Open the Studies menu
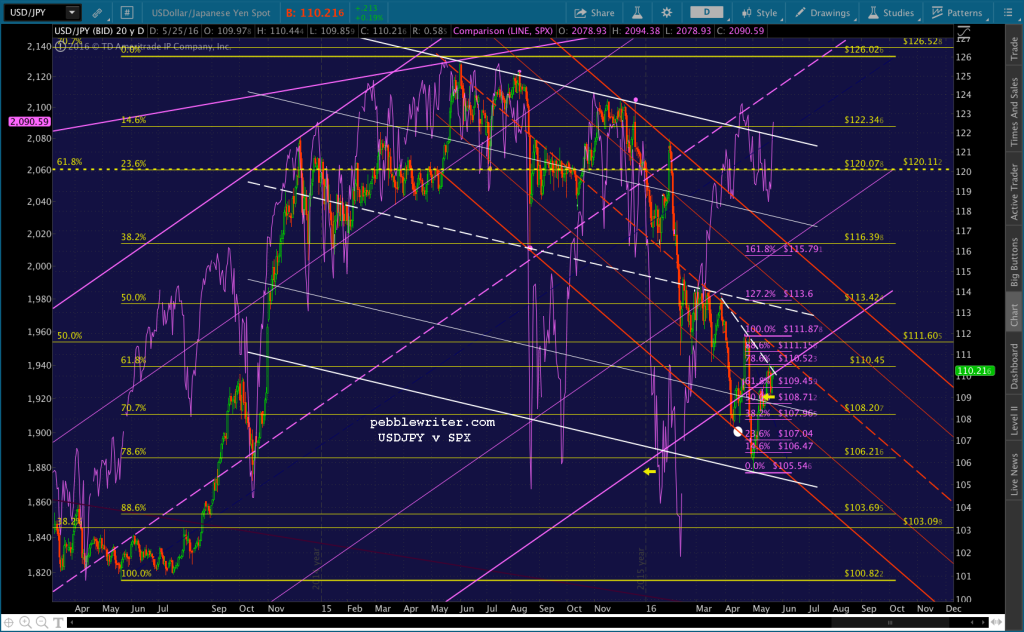Screen dimensions: 1024x632 [891, 12]
